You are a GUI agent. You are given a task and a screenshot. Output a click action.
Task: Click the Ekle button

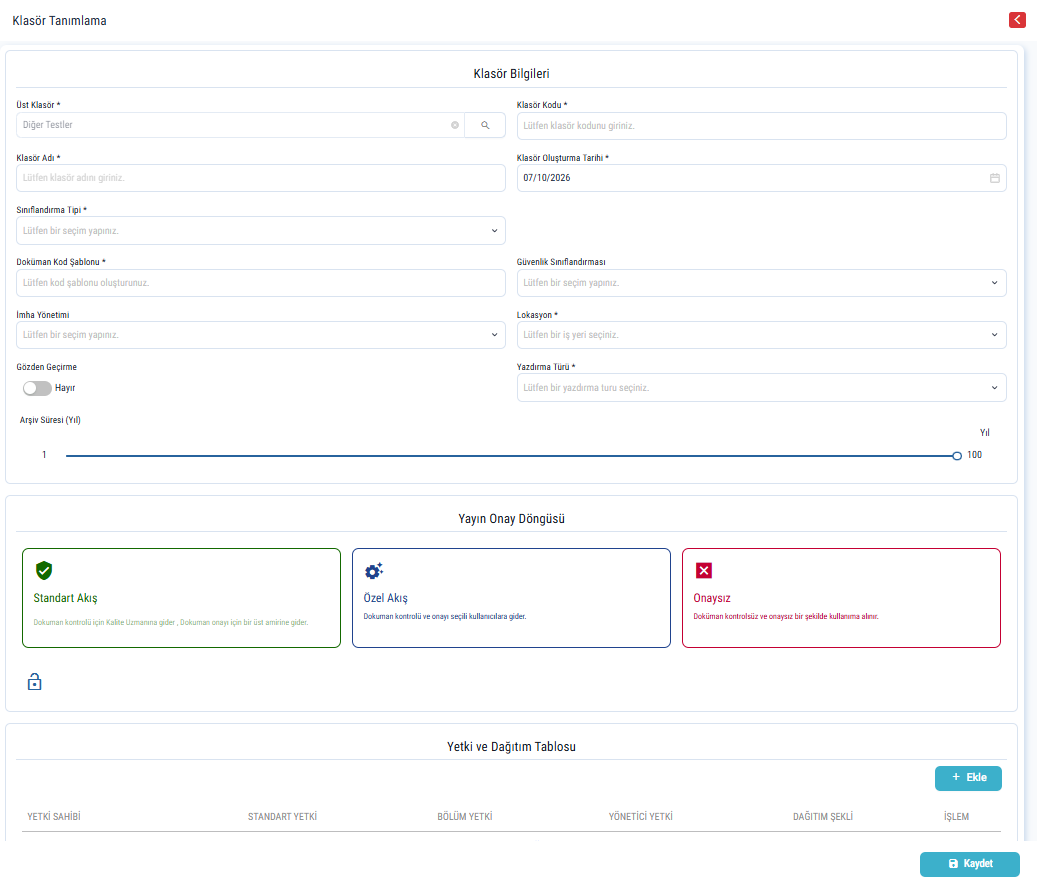968,778
